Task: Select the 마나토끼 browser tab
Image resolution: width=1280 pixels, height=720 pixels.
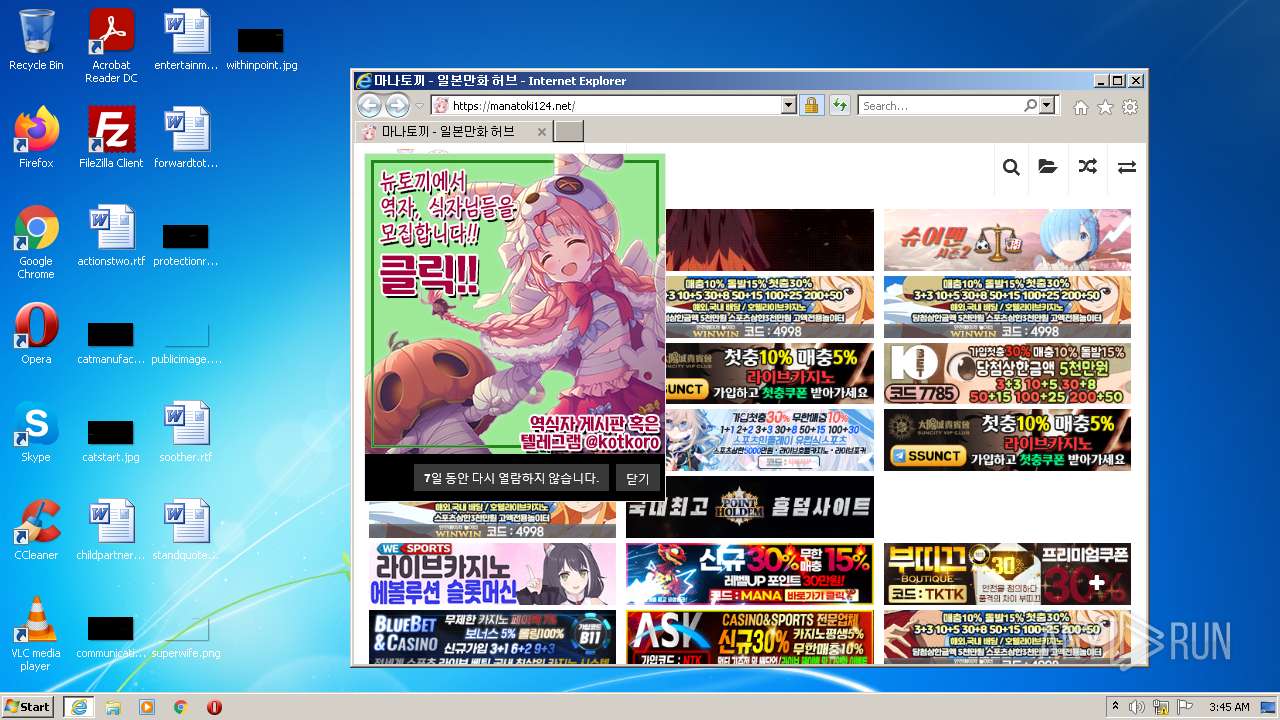Action: pos(453,131)
